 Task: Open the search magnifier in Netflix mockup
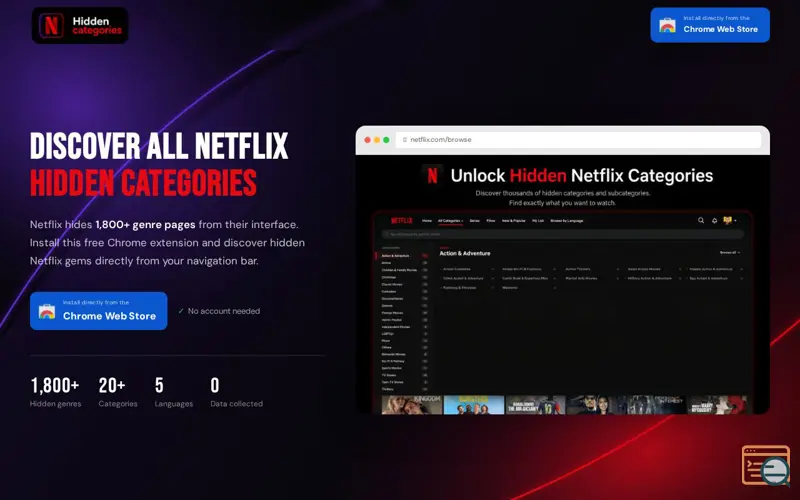click(x=701, y=220)
